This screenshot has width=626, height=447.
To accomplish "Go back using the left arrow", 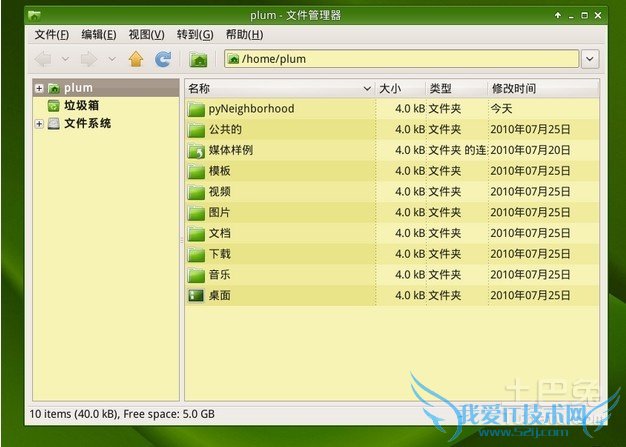I will click(x=43, y=59).
